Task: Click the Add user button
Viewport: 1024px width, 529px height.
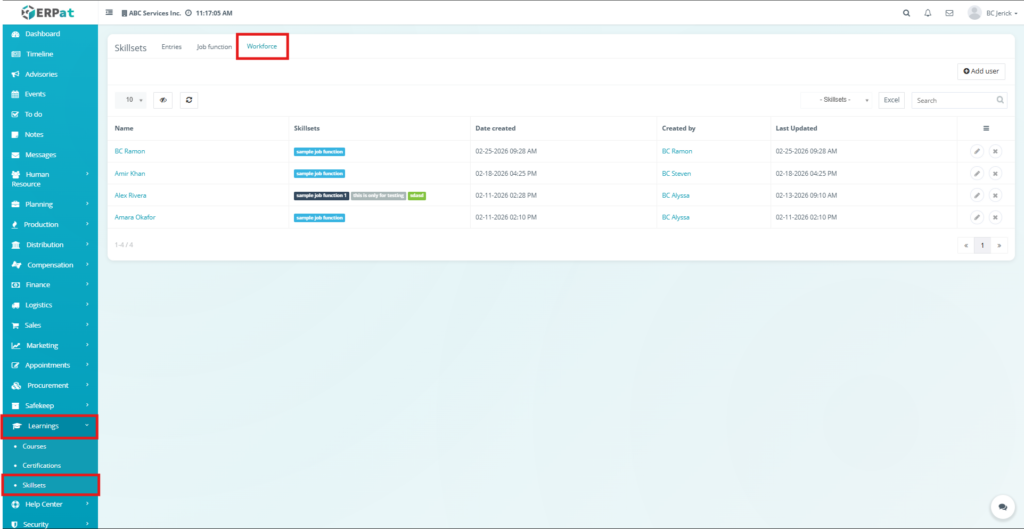Action: [980, 71]
